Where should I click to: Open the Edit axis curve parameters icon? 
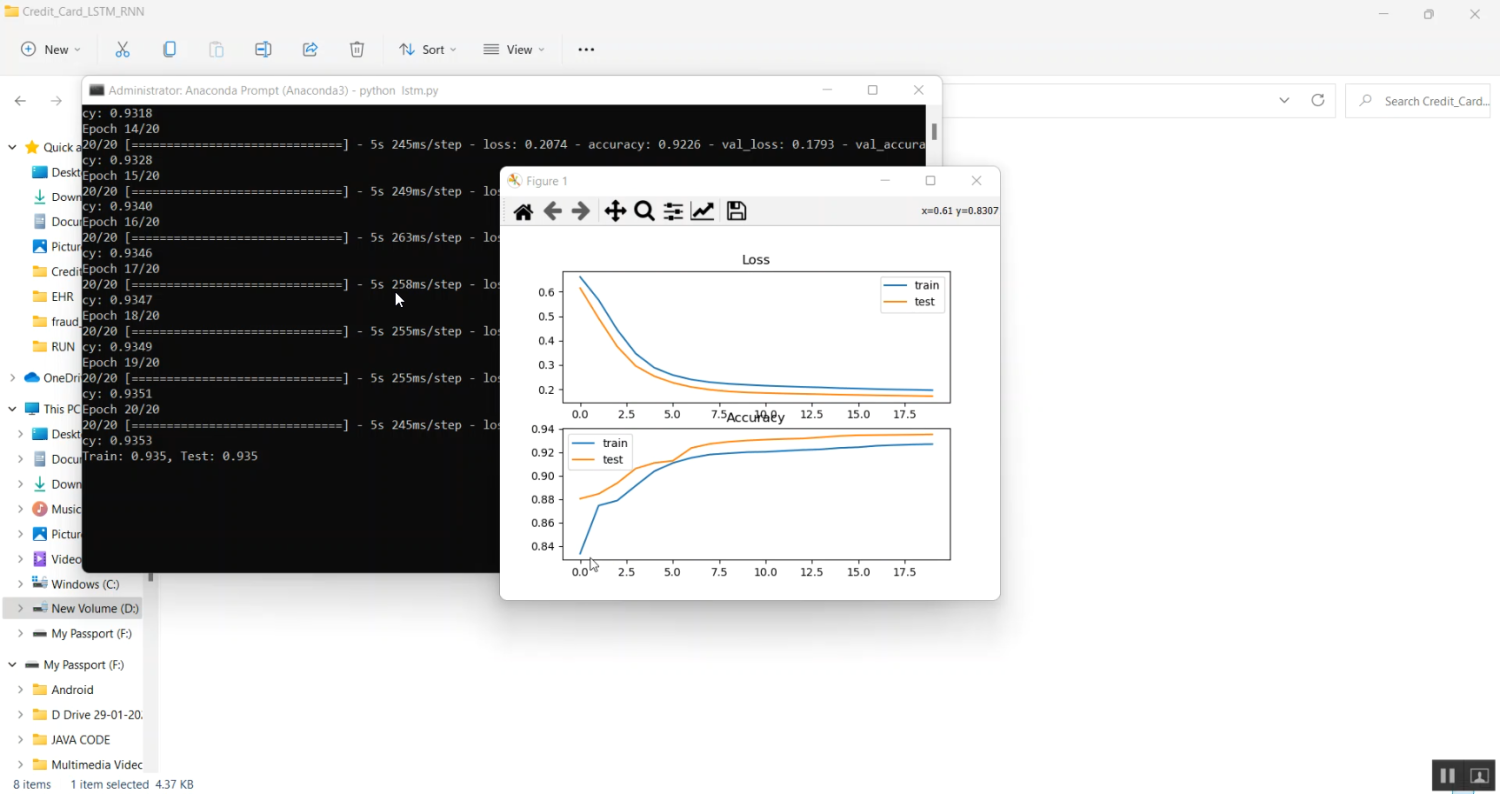coord(702,211)
